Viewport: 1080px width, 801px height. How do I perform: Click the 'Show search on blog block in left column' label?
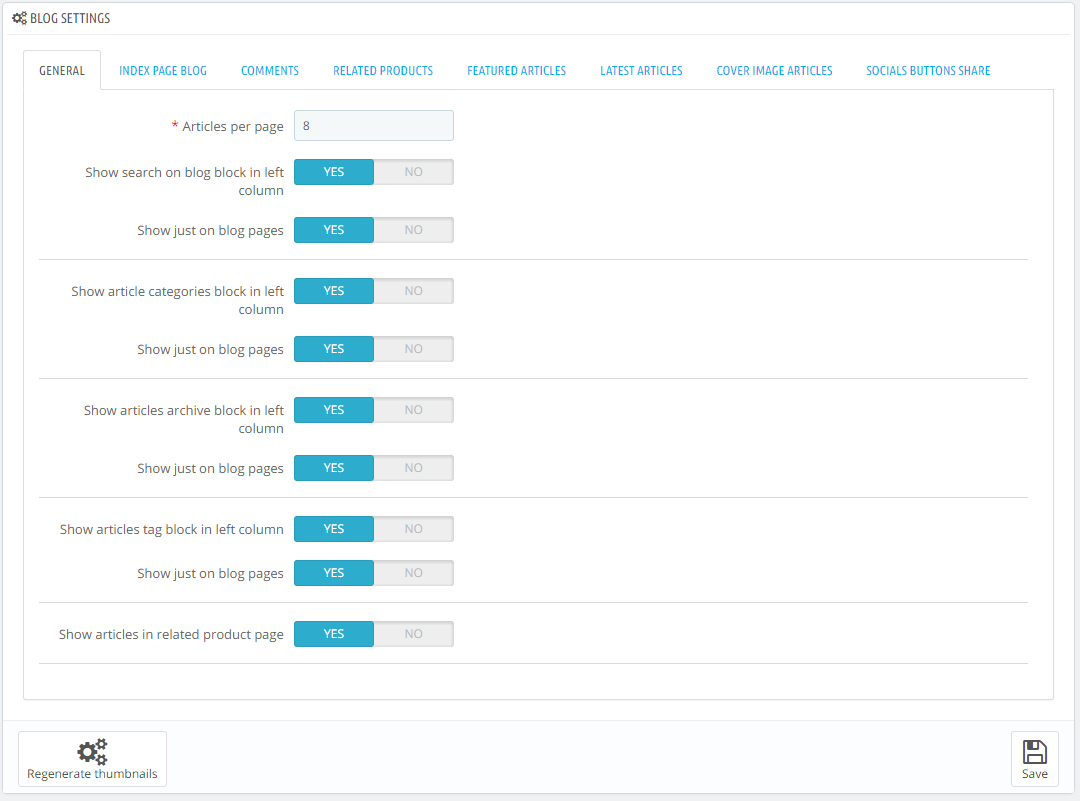click(185, 181)
